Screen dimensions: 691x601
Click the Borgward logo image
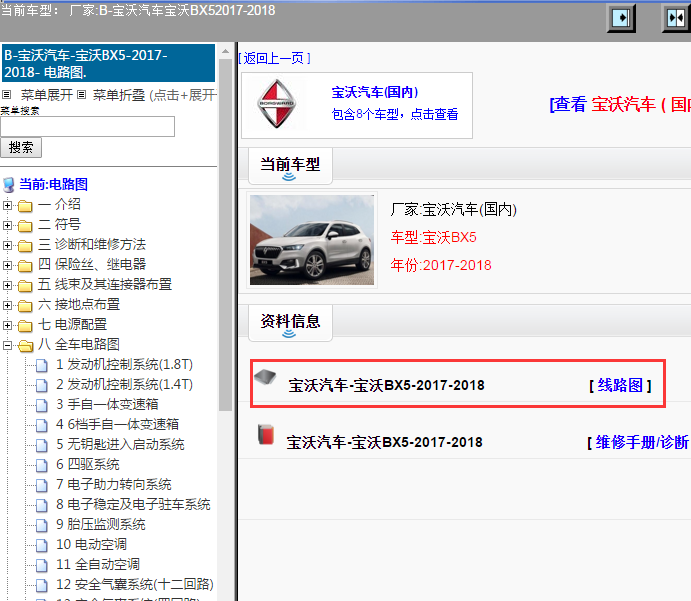(276, 104)
